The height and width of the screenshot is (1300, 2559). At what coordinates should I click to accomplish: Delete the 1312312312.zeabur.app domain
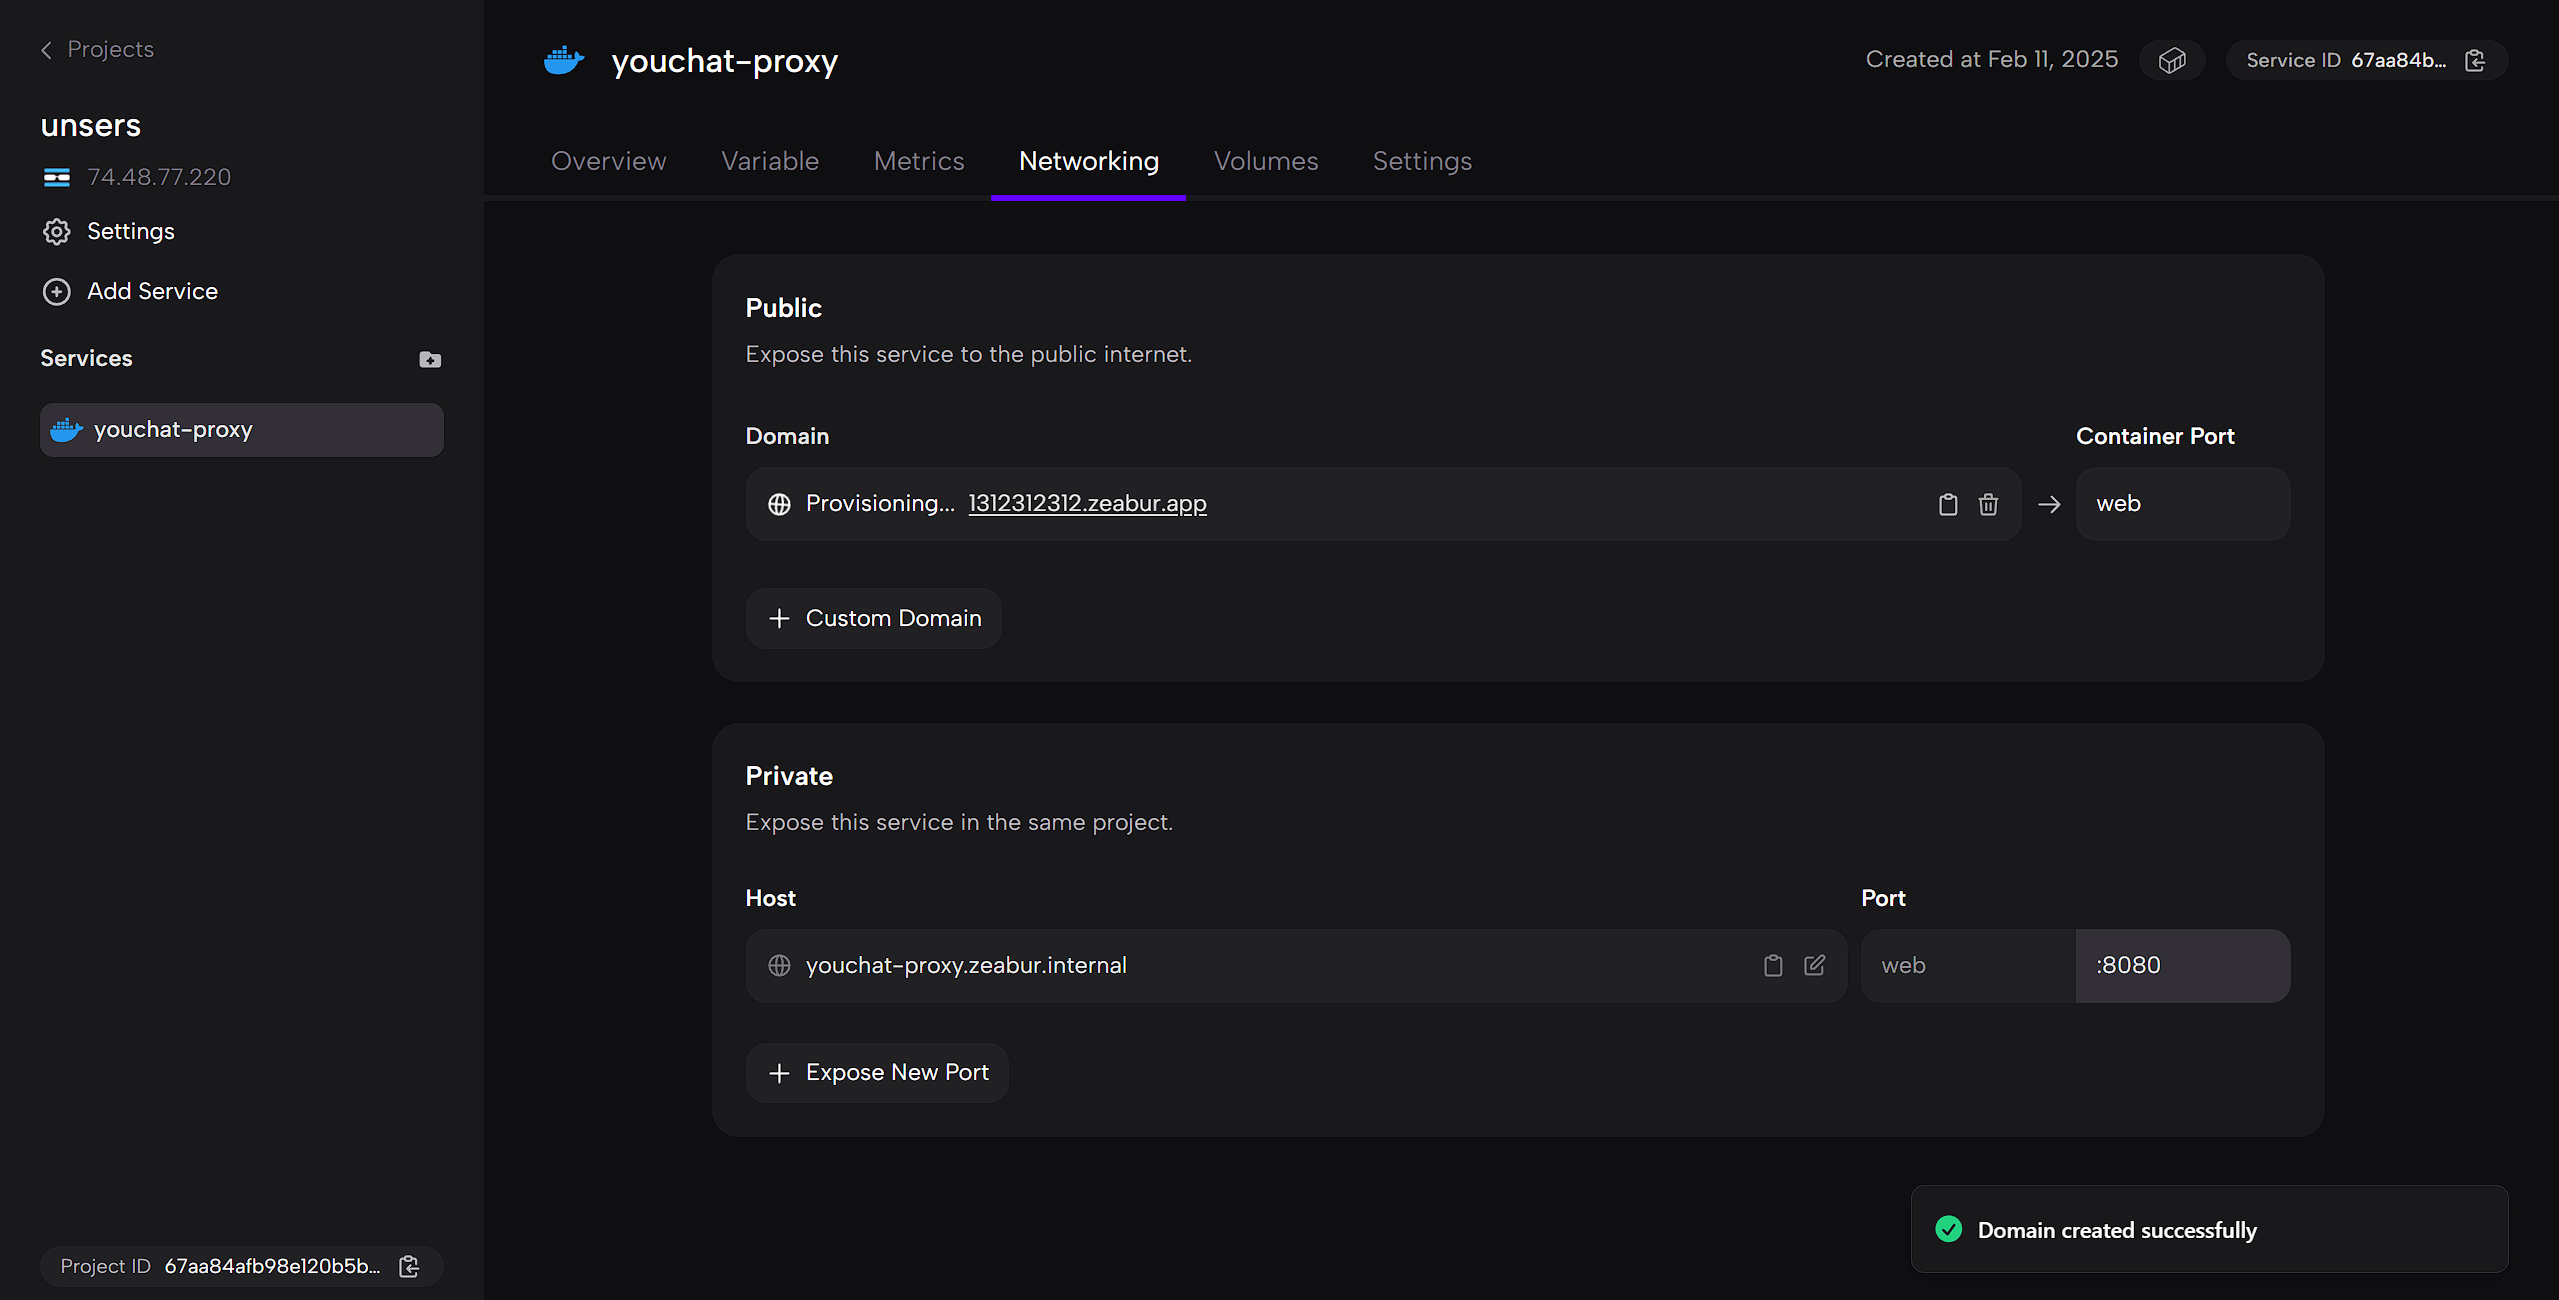pos(1988,504)
